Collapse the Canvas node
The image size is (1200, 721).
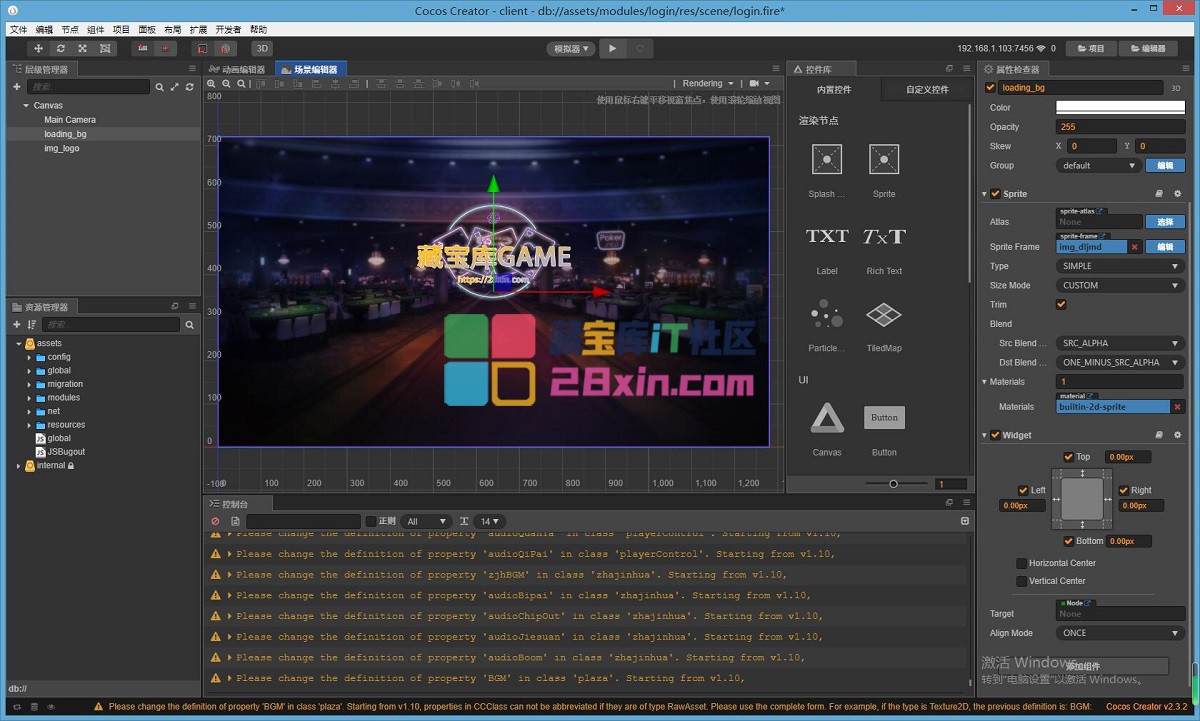pyautogui.click(x=25, y=105)
